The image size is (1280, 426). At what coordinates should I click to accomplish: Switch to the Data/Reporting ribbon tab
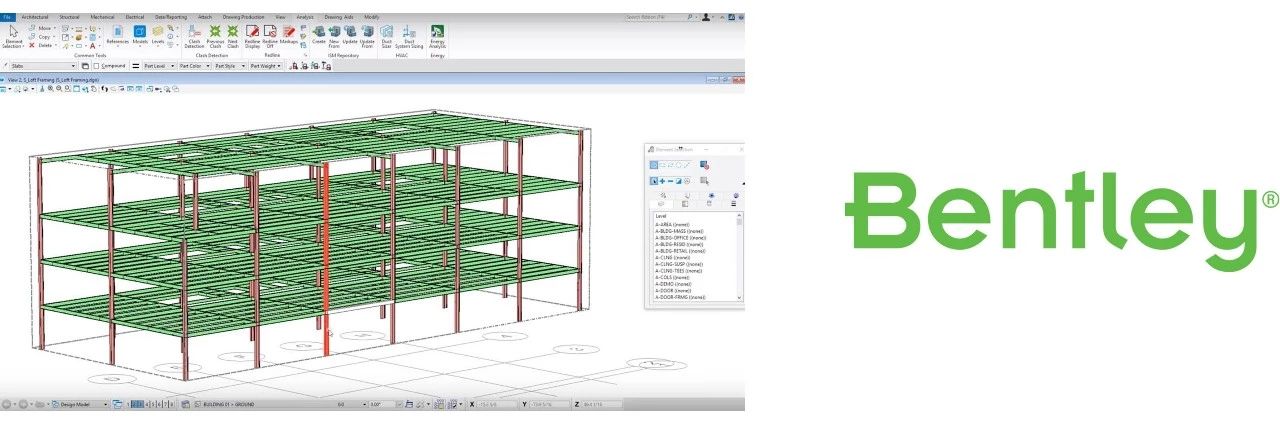point(169,17)
